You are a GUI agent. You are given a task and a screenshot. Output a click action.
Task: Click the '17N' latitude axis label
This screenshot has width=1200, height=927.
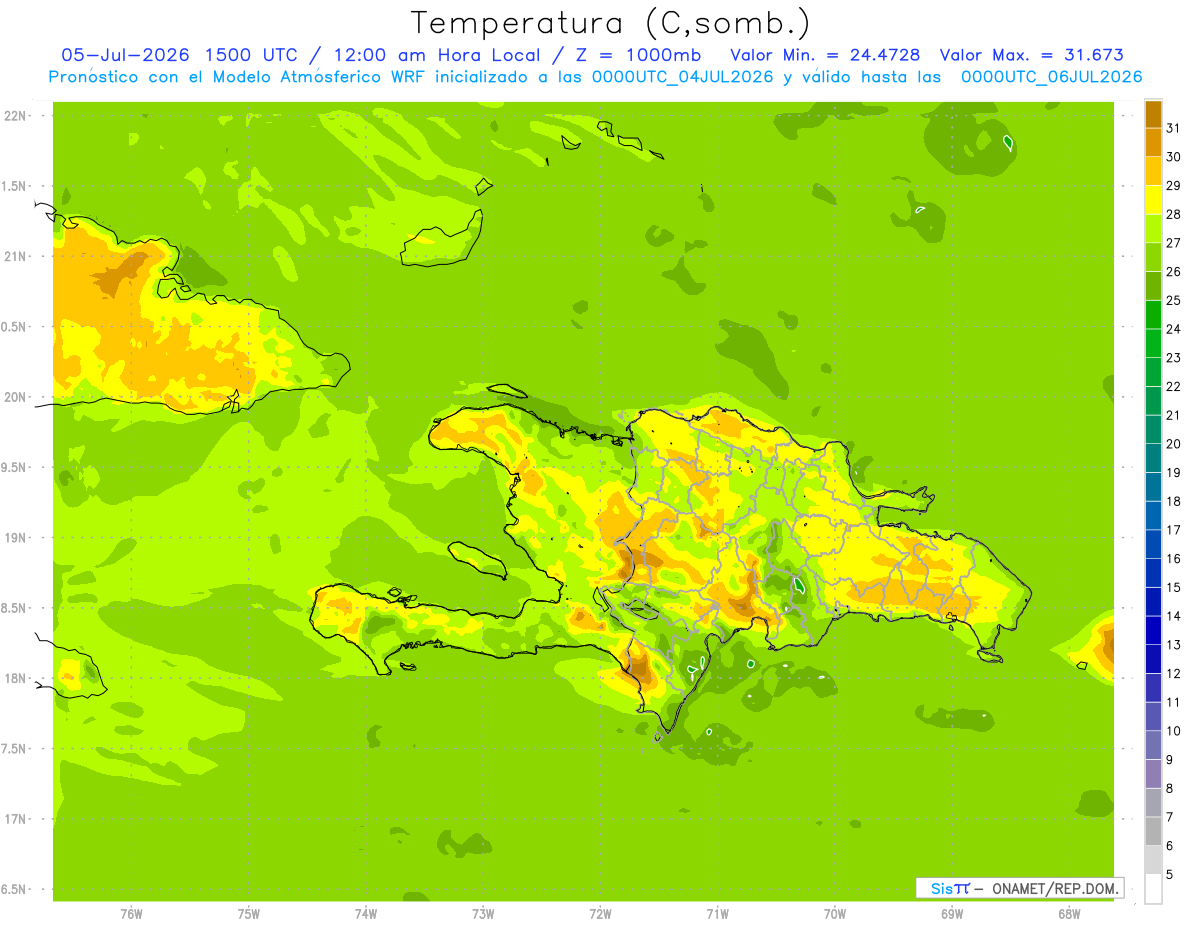pyautogui.click(x=15, y=819)
